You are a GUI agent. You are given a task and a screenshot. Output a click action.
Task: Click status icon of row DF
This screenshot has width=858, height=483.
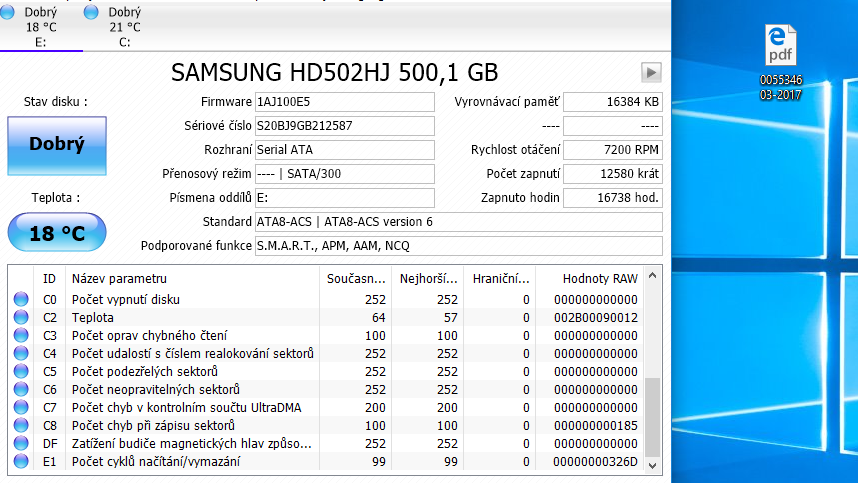(21, 443)
